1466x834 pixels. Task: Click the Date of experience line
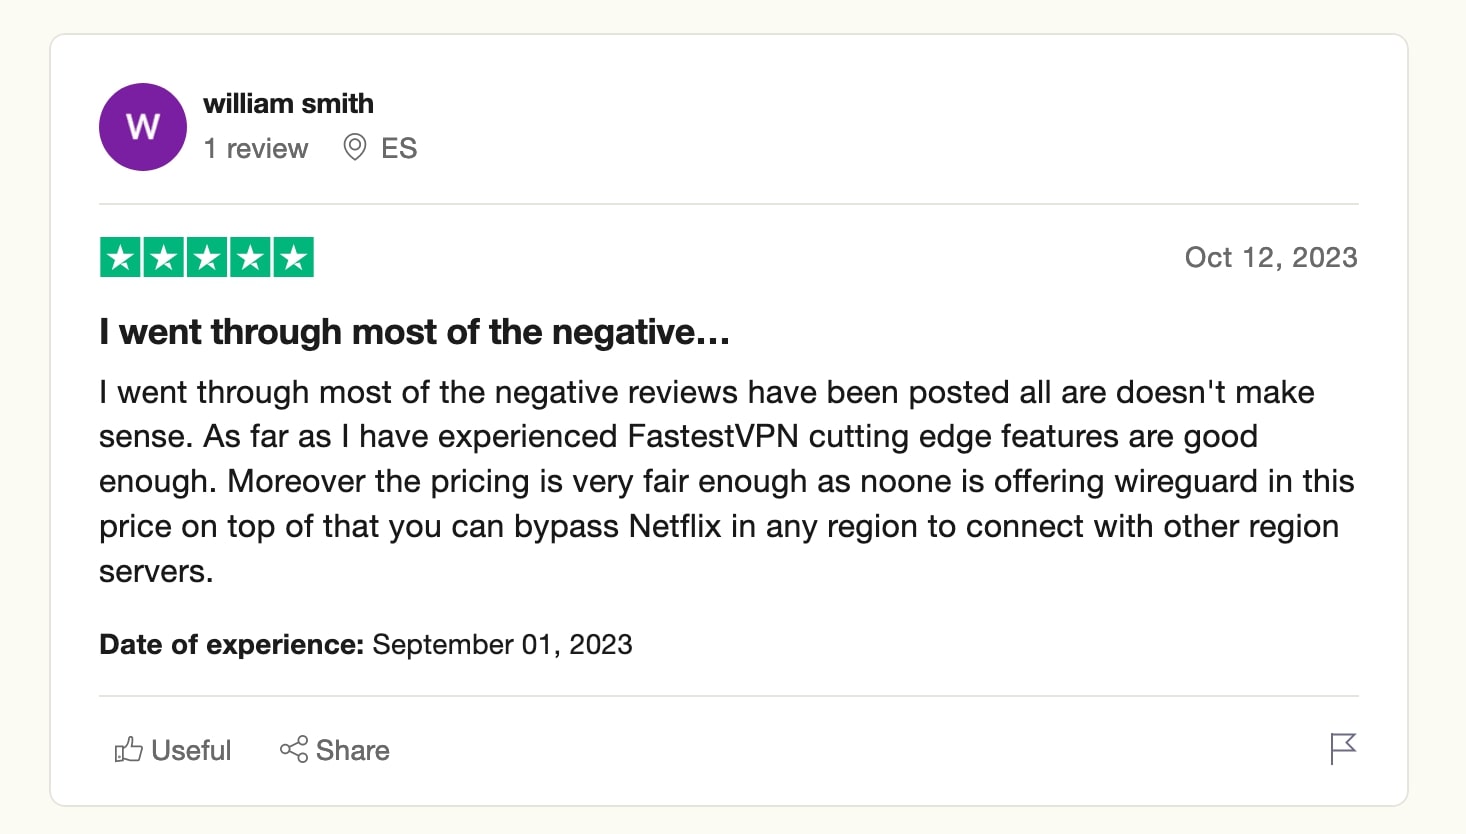pos(366,645)
